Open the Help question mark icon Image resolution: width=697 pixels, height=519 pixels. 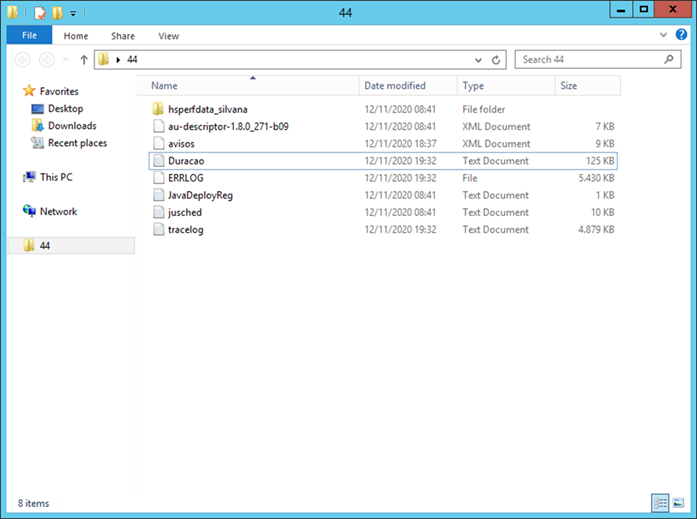[681, 35]
